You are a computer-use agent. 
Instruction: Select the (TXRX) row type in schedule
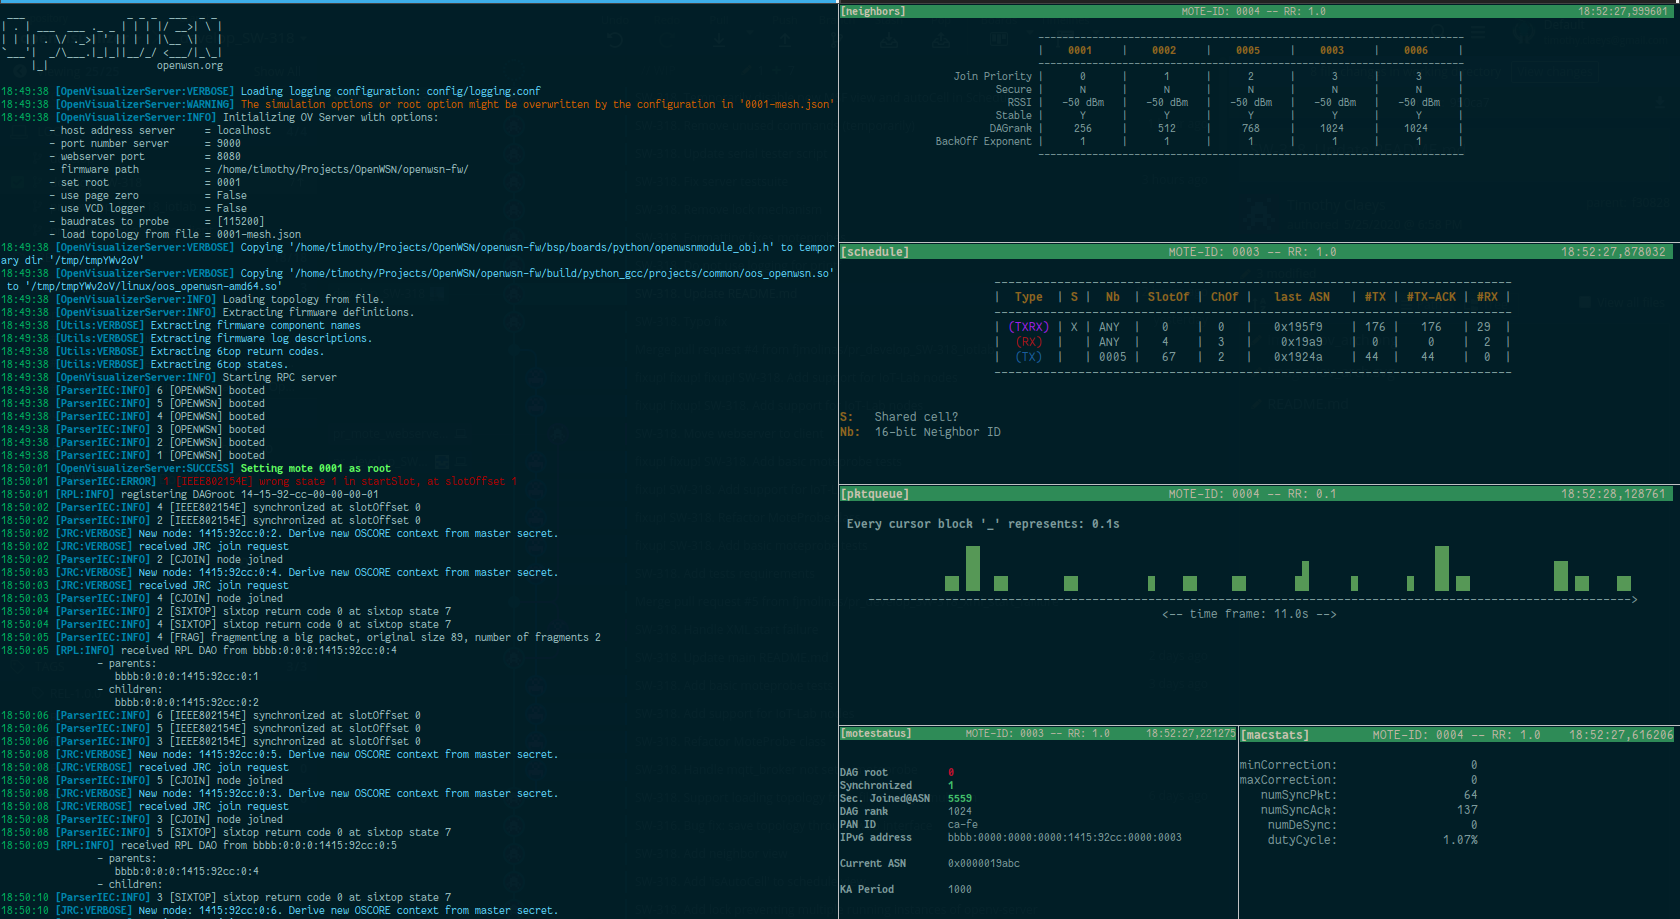1028,327
